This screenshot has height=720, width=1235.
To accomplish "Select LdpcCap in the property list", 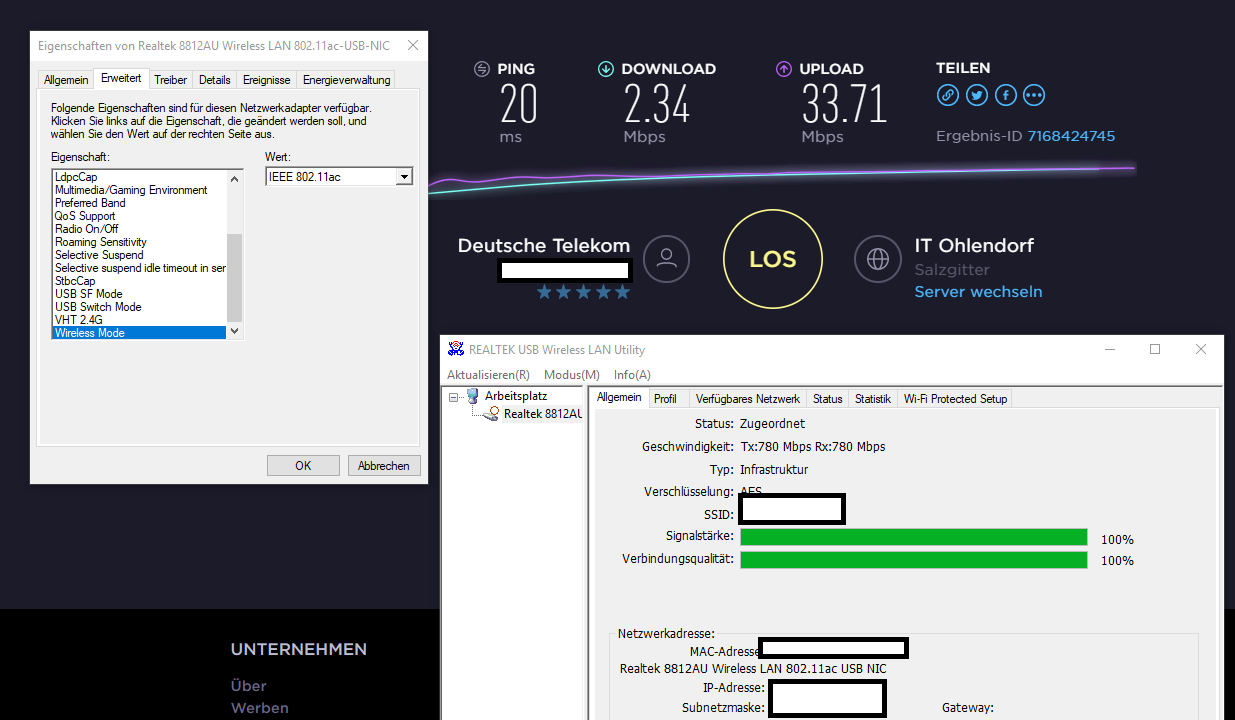I will click(139, 177).
